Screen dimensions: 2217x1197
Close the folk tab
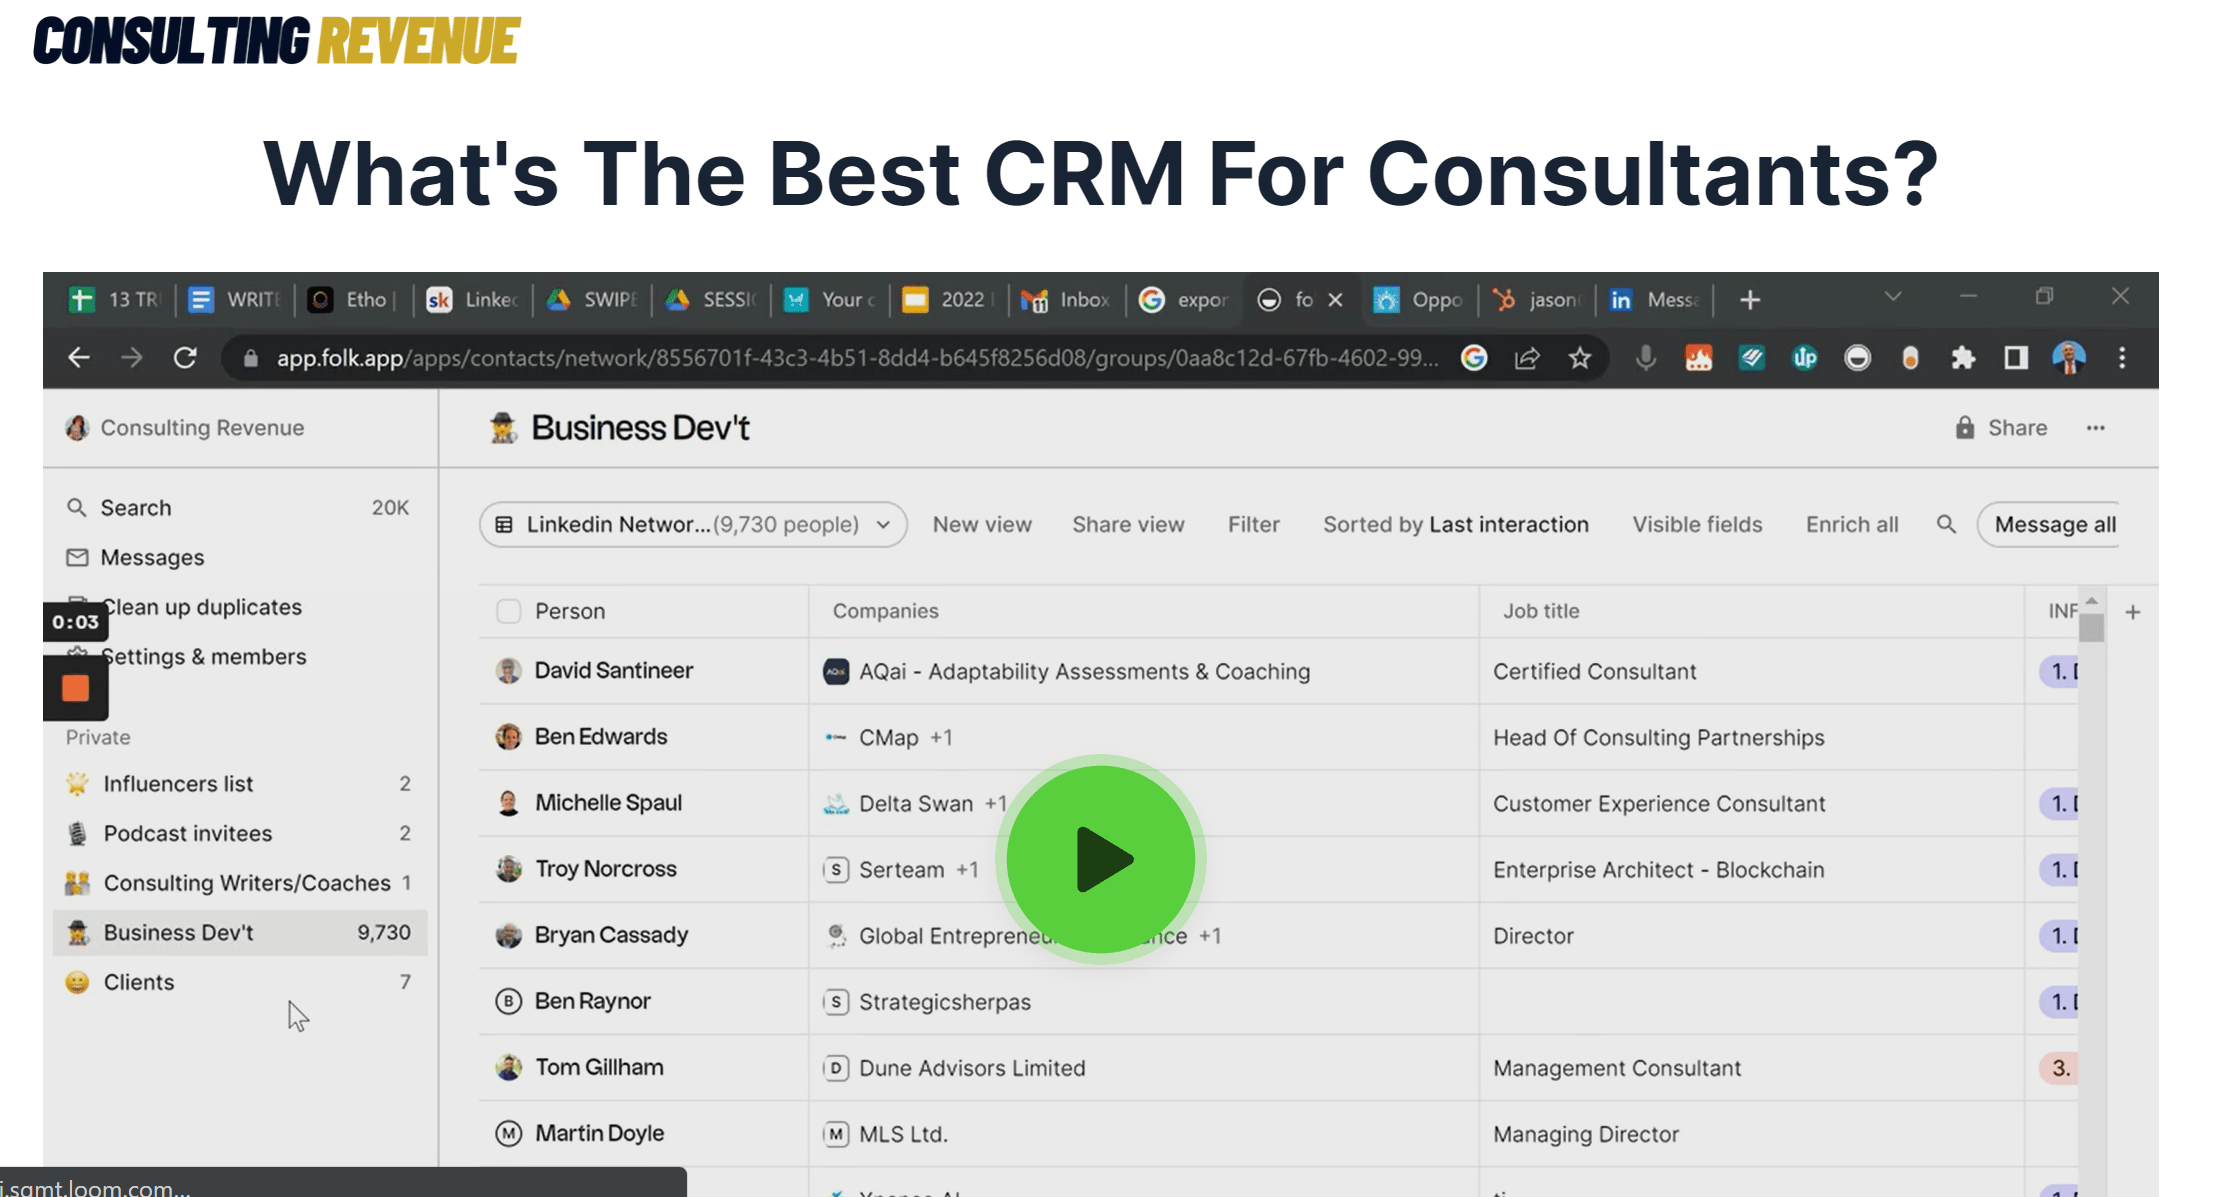[x=1335, y=300]
